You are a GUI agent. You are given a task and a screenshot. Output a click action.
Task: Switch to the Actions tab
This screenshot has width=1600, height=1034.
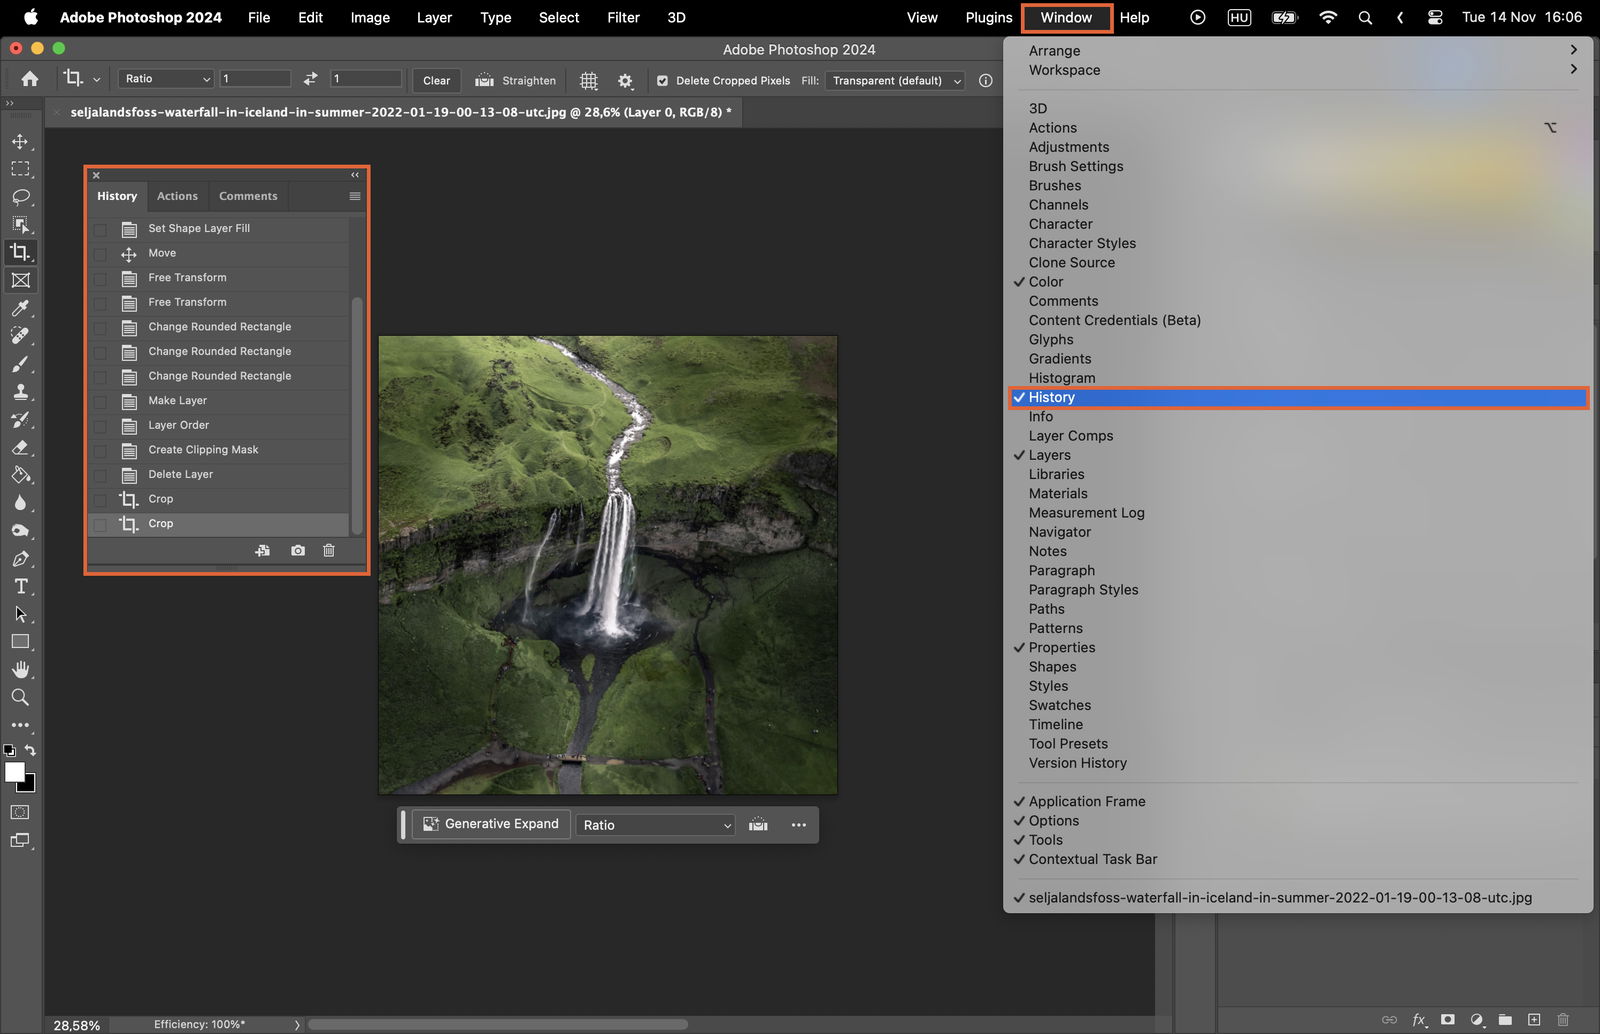coord(177,197)
